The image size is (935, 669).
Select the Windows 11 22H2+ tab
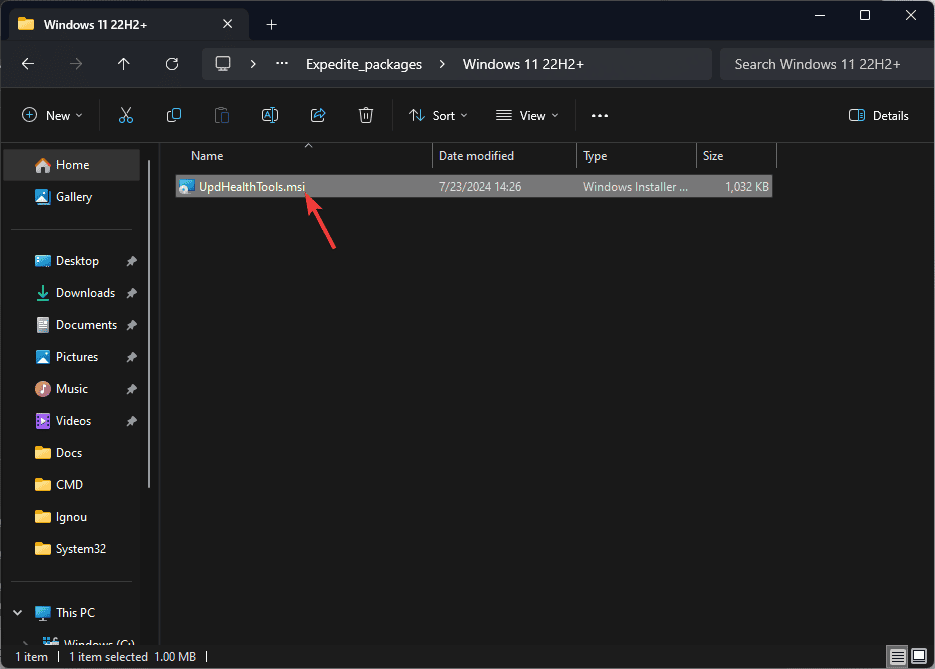(128, 24)
